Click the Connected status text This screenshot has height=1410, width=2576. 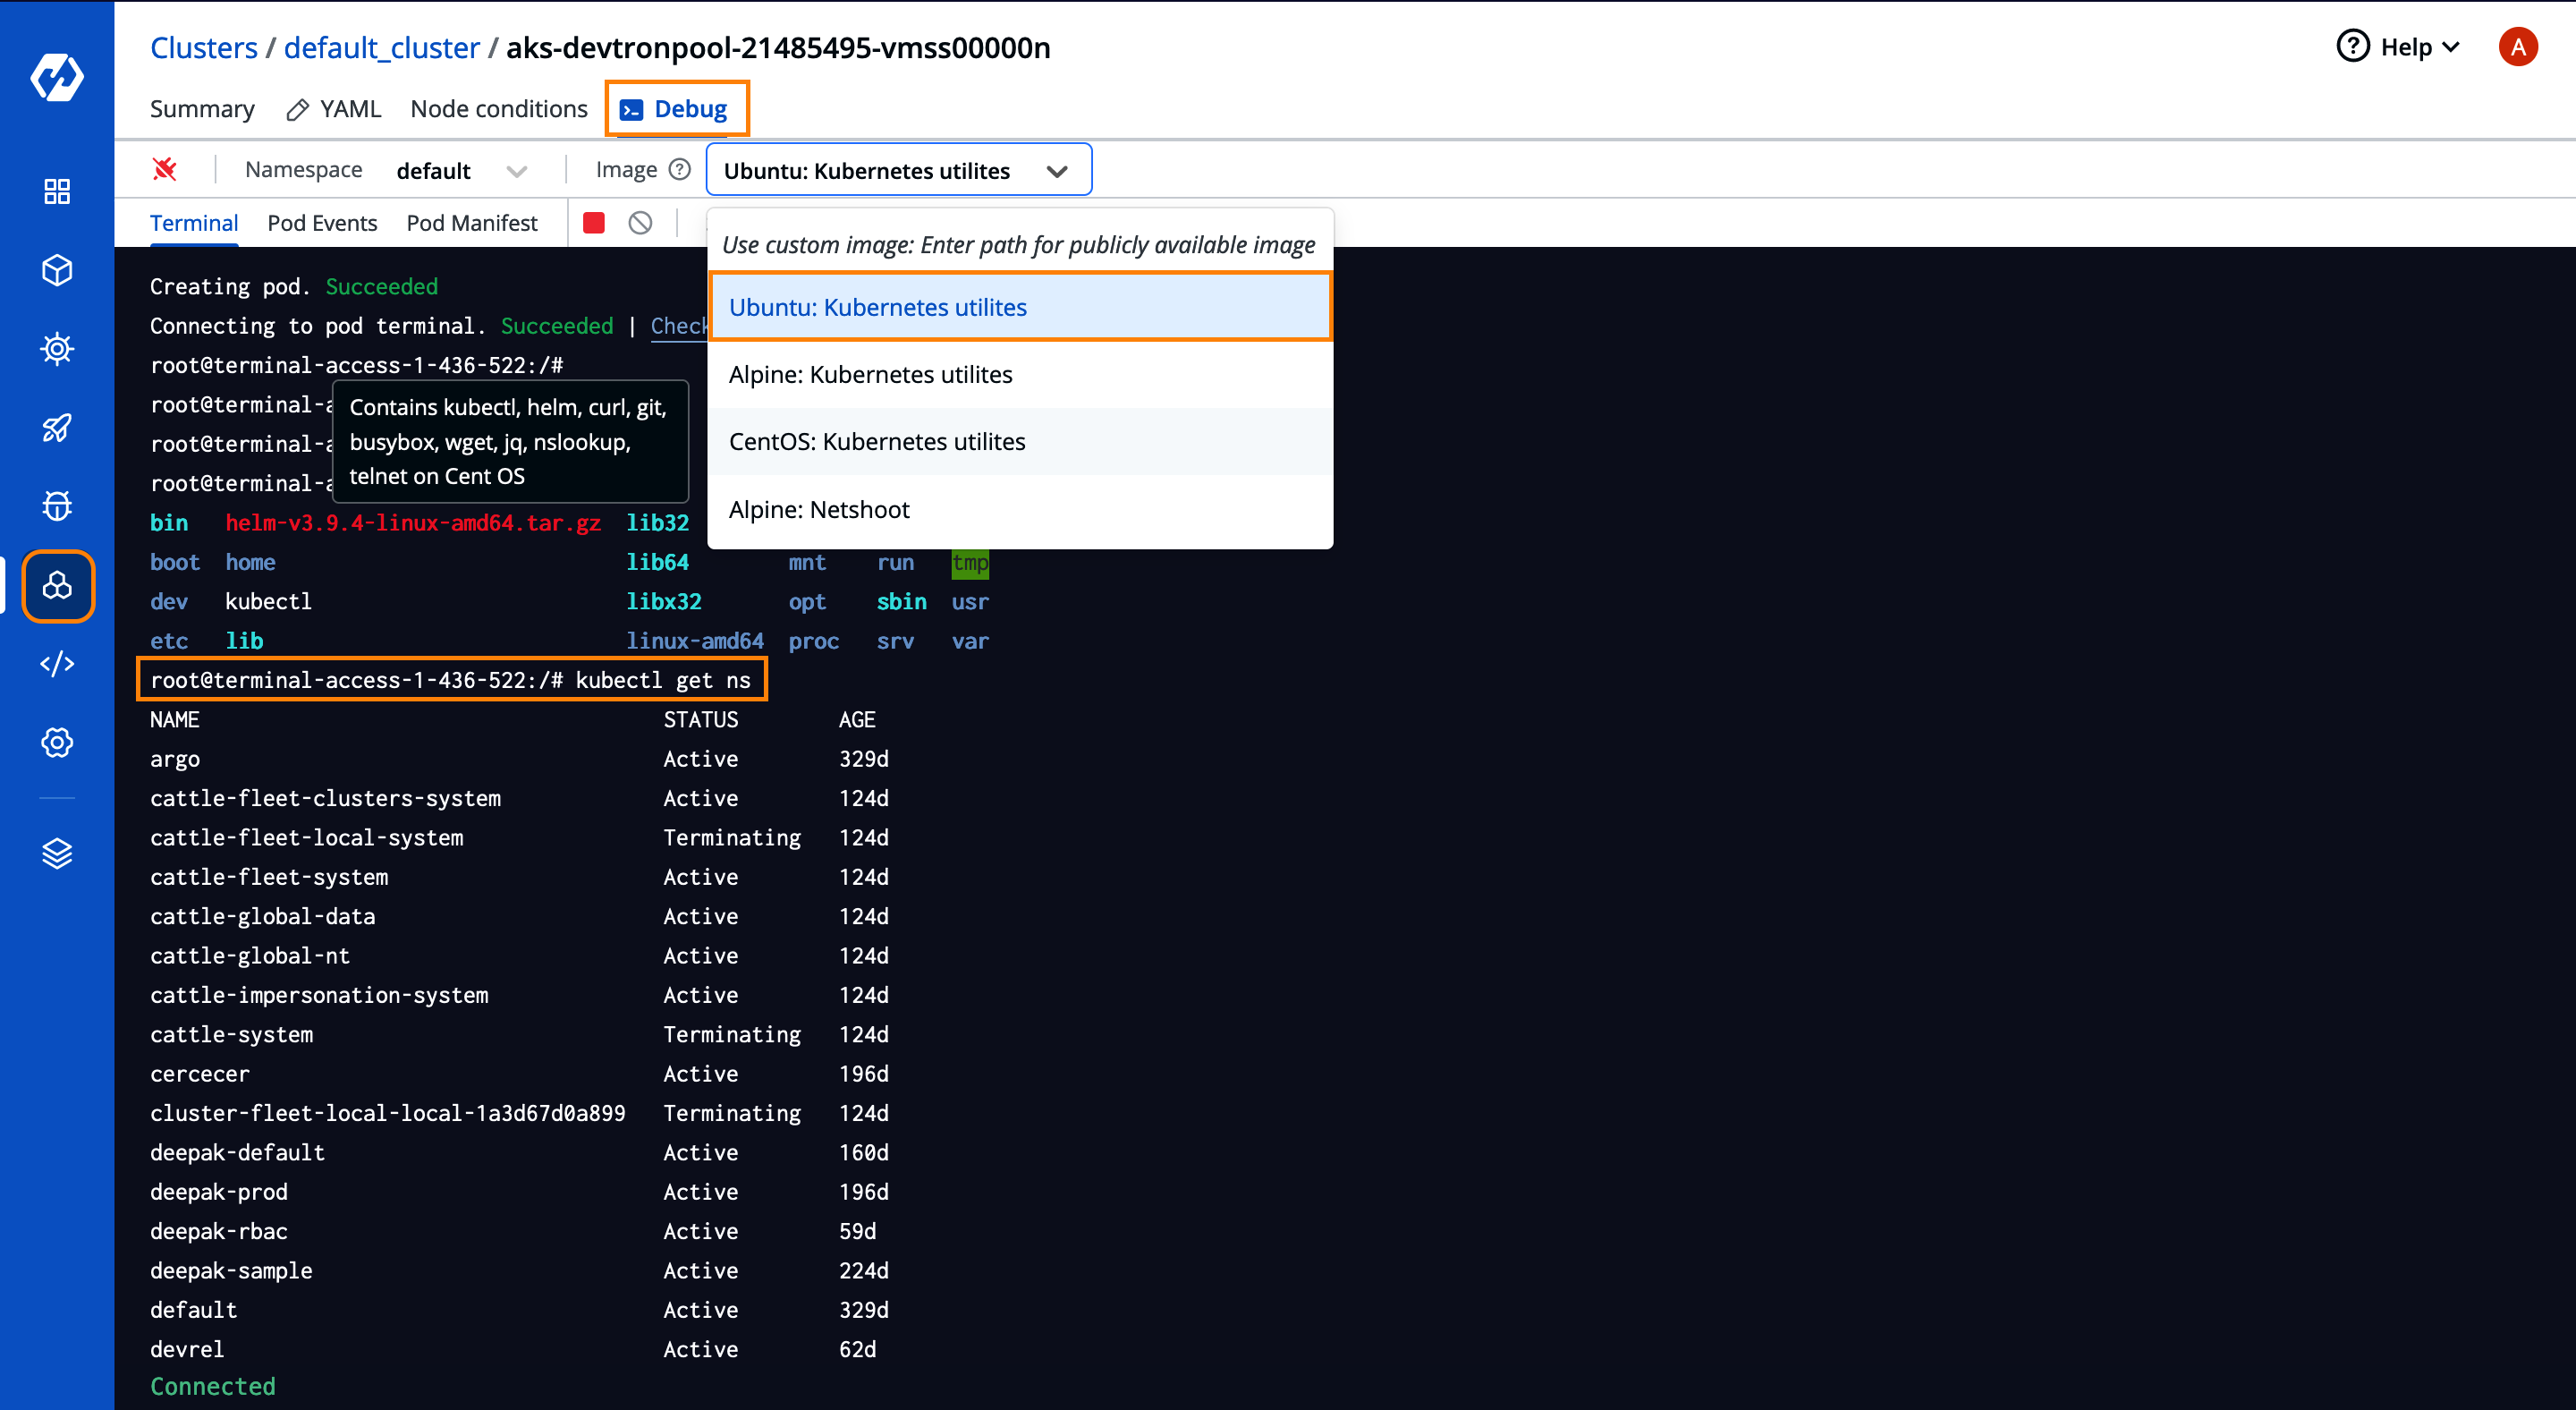click(213, 1386)
